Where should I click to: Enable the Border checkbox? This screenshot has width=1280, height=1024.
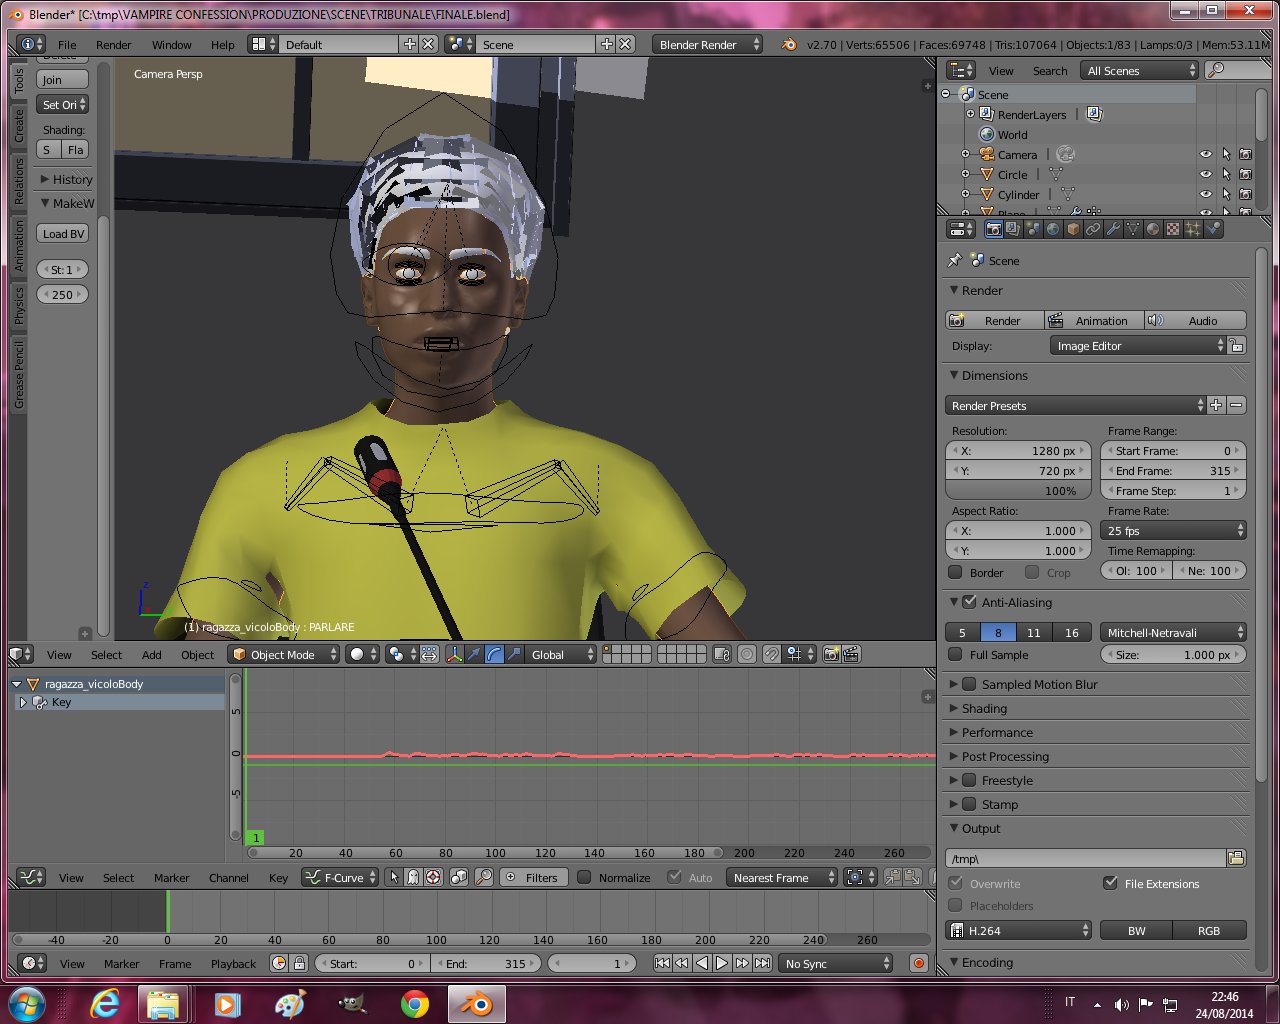pos(955,572)
